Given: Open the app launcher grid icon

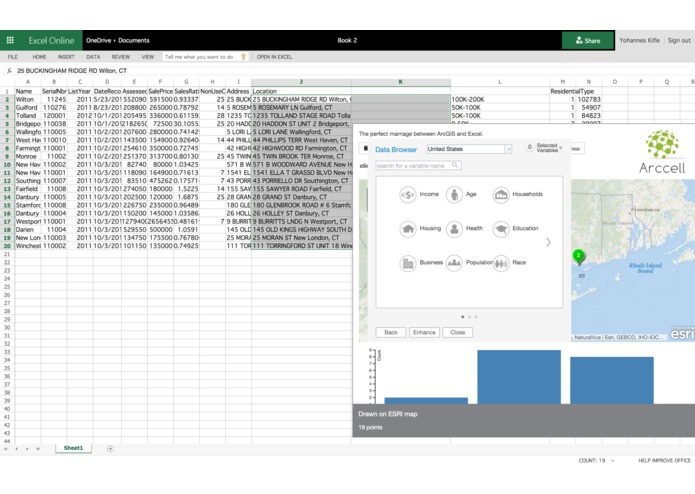Looking at the screenshot, I should [x=10, y=40].
